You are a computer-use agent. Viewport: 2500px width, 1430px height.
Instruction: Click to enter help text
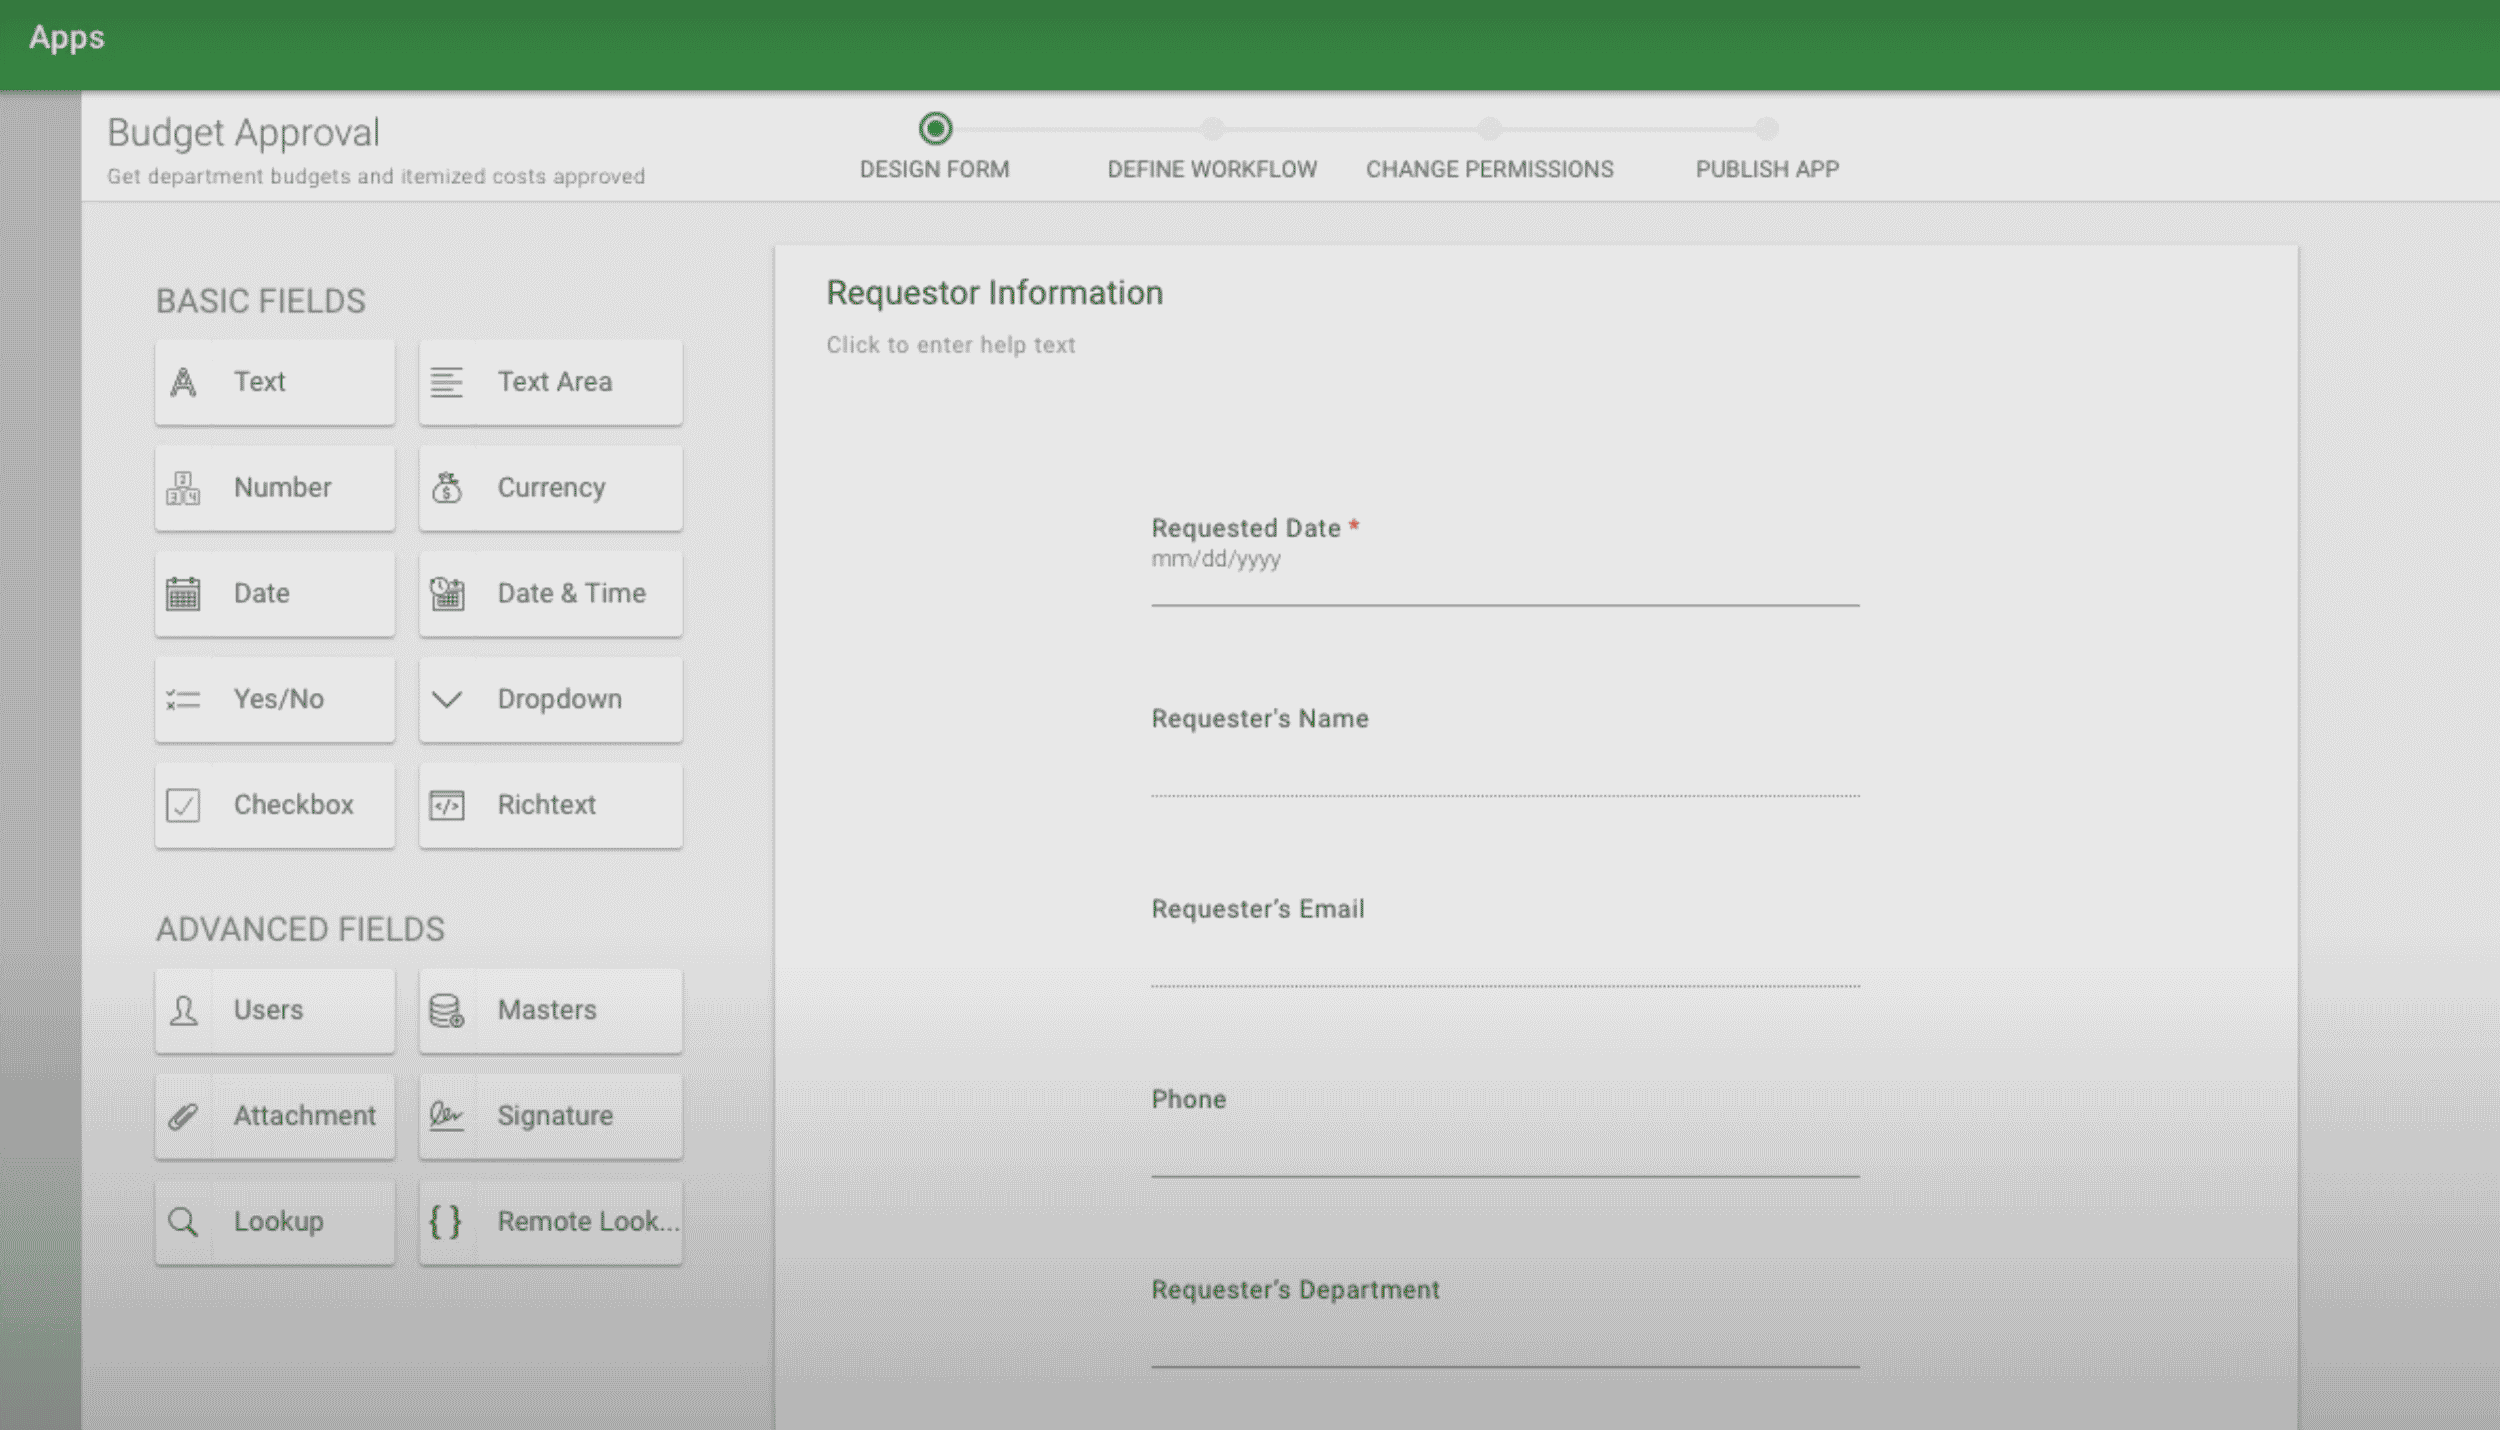click(x=950, y=345)
